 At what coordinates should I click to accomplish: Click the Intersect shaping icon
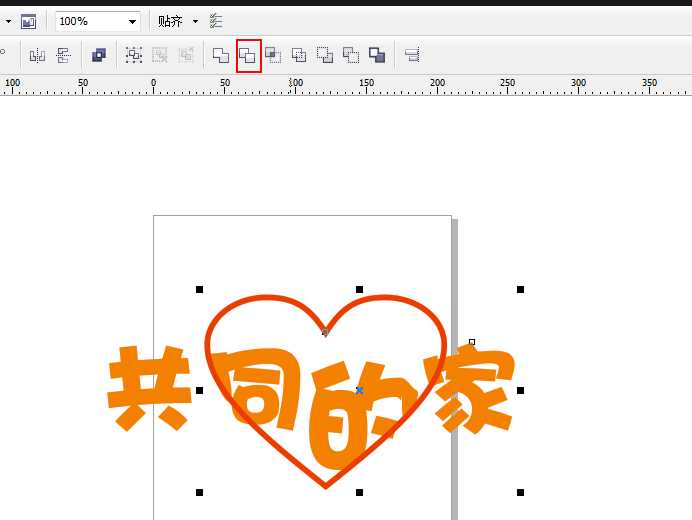click(x=273, y=55)
